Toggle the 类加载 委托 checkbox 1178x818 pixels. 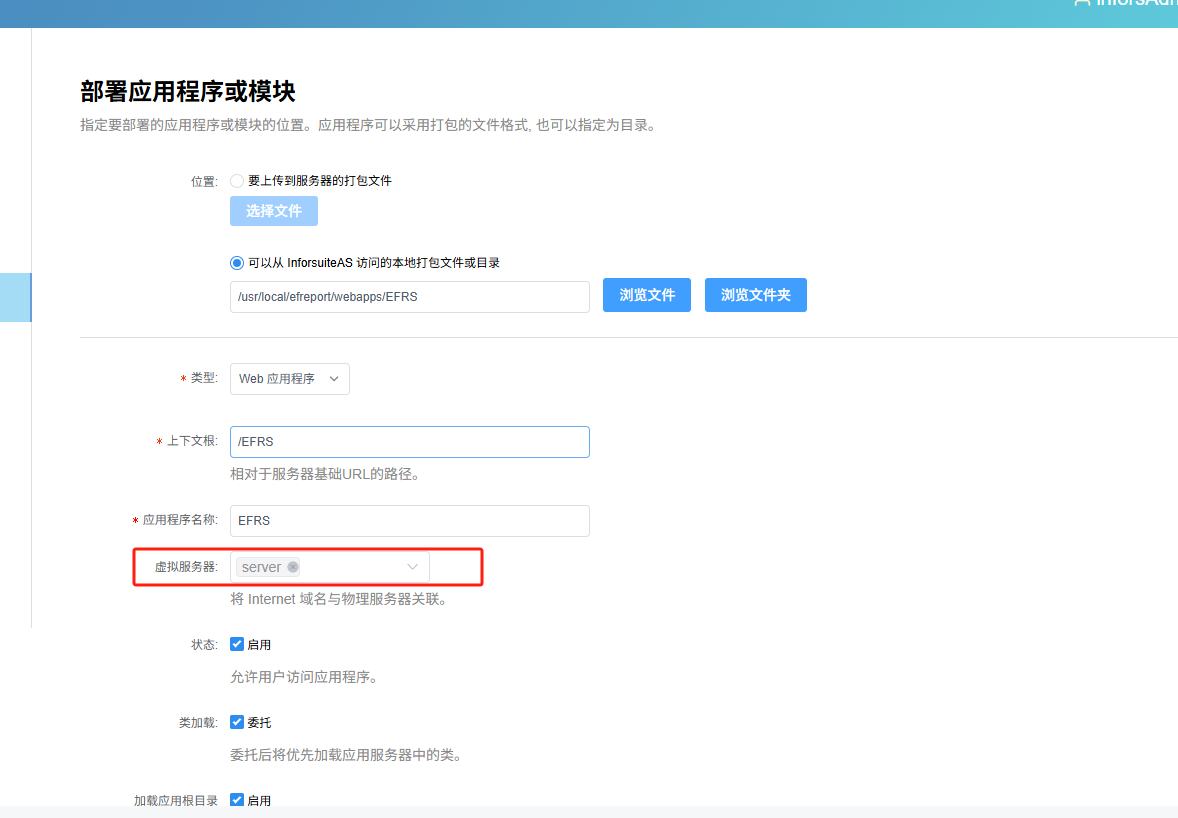[x=237, y=722]
